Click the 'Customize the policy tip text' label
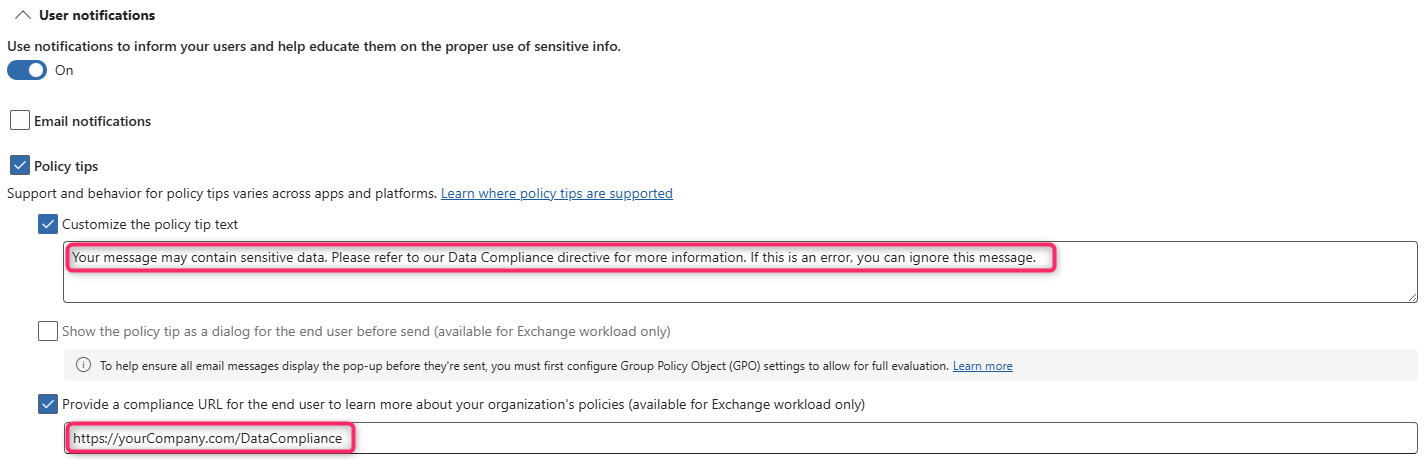Image resolution: width=1424 pixels, height=460 pixels. pyautogui.click(x=150, y=224)
